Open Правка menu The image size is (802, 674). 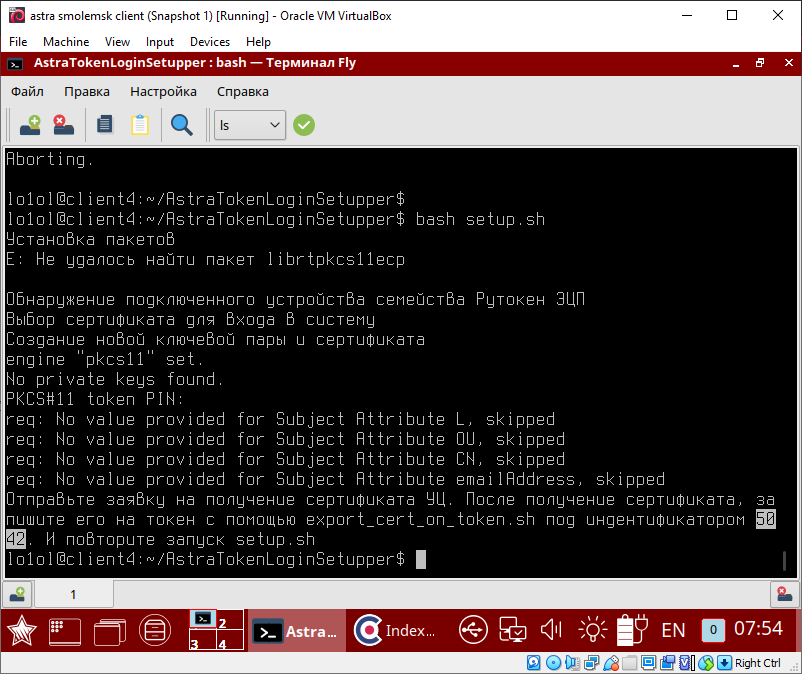87,92
